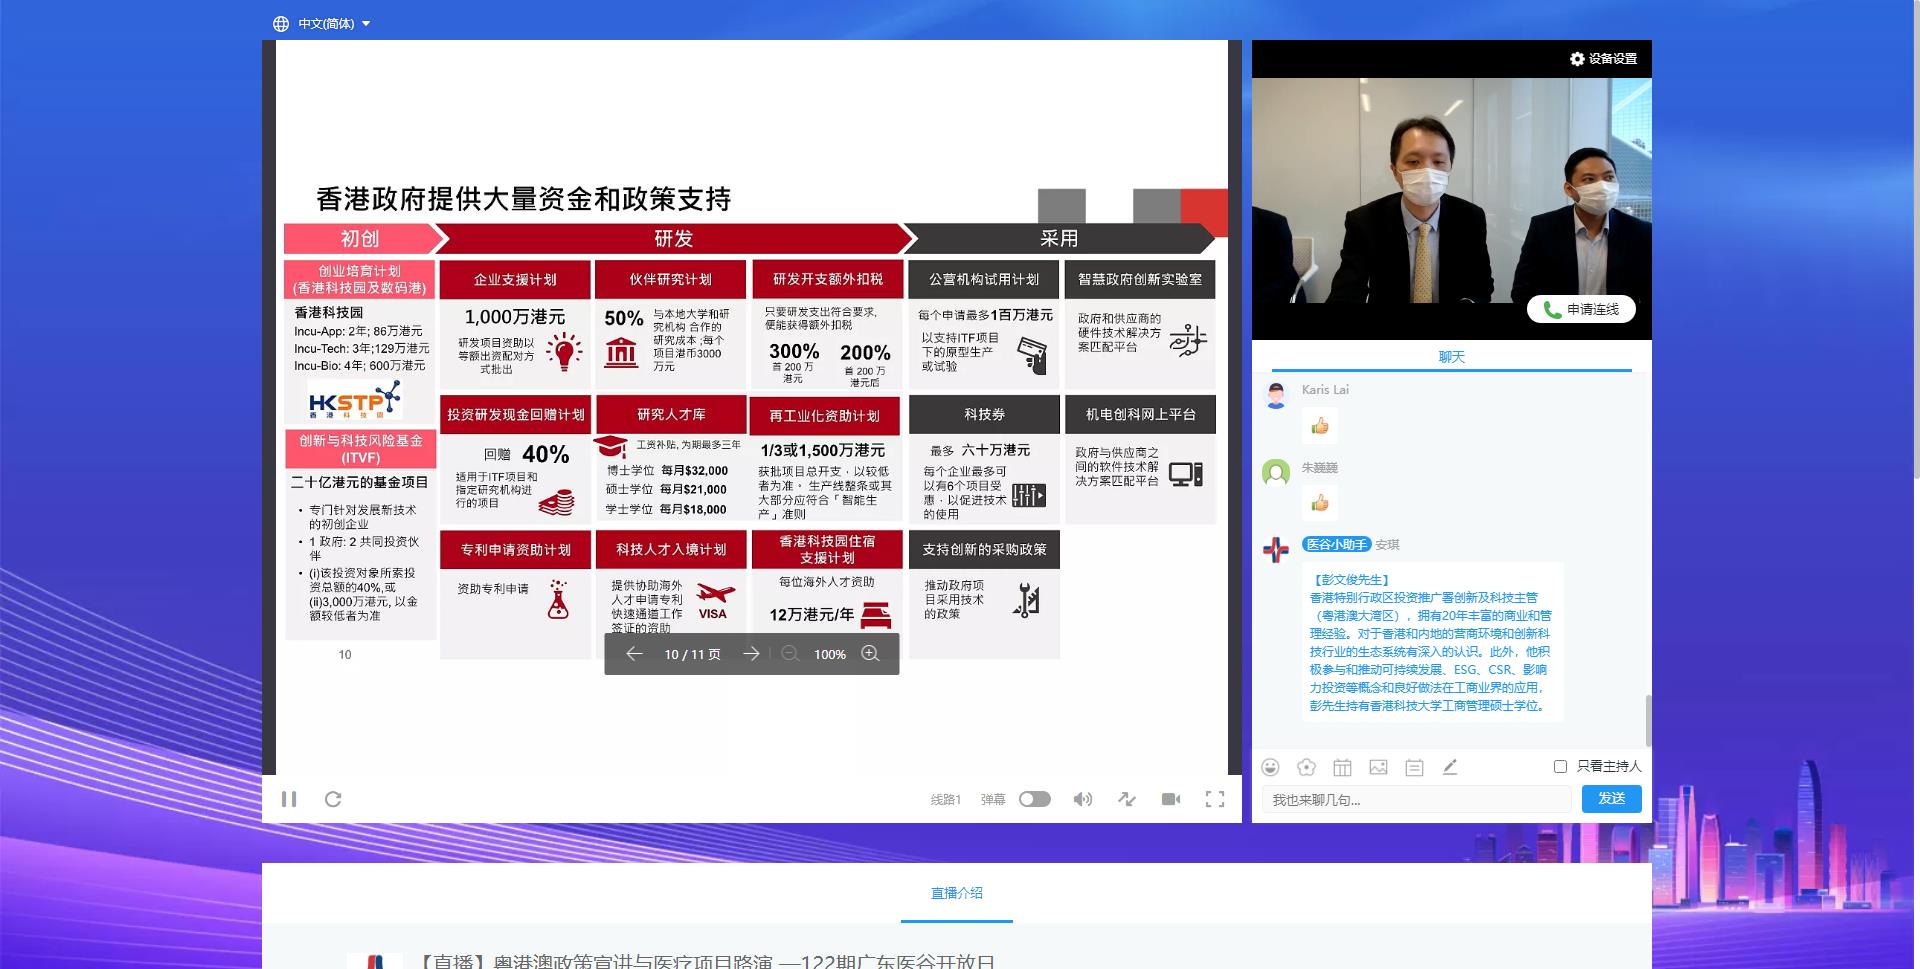The height and width of the screenshot is (969, 1920).
Task: Click the 发送 send button
Action: [x=1611, y=799]
